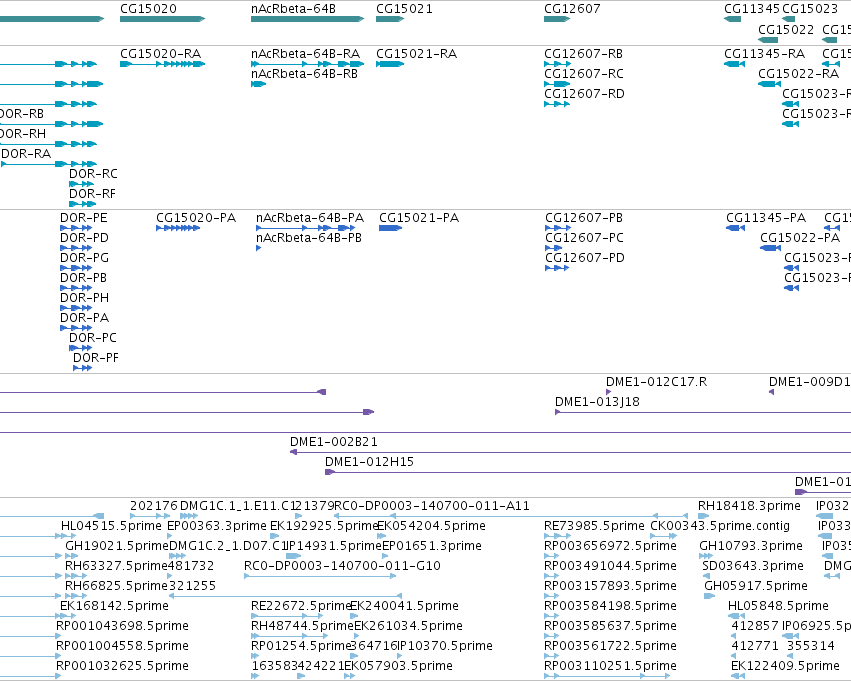Click EST RE73985.5prime label
The height and width of the screenshot is (681, 851).
[594, 526]
